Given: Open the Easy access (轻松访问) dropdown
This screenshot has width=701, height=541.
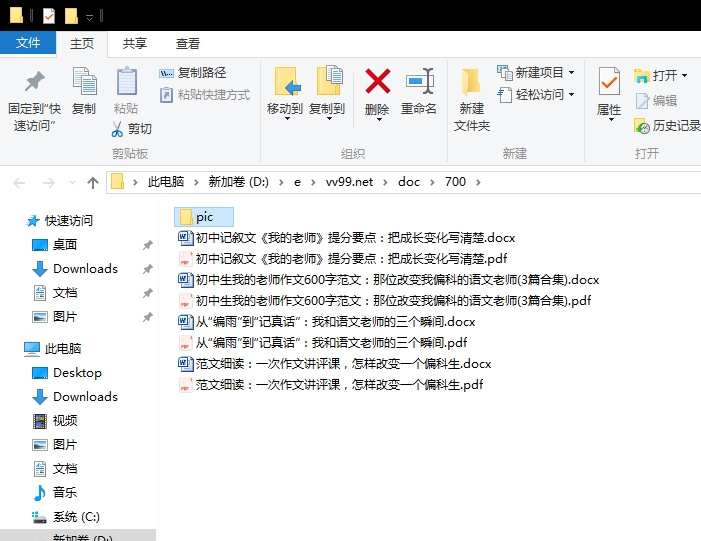Looking at the screenshot, I should 536,95.
